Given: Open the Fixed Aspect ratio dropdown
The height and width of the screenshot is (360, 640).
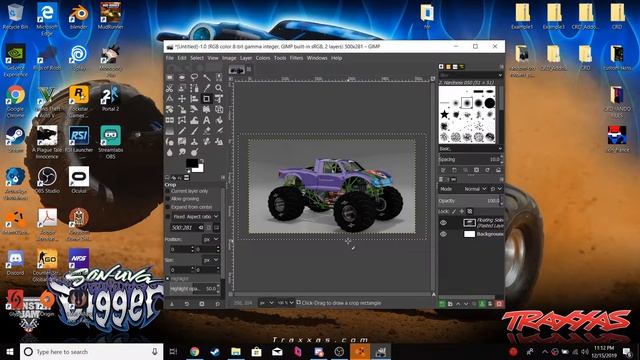Looking at the screenshot, I should pyautogui.click(x=196, y=216).
